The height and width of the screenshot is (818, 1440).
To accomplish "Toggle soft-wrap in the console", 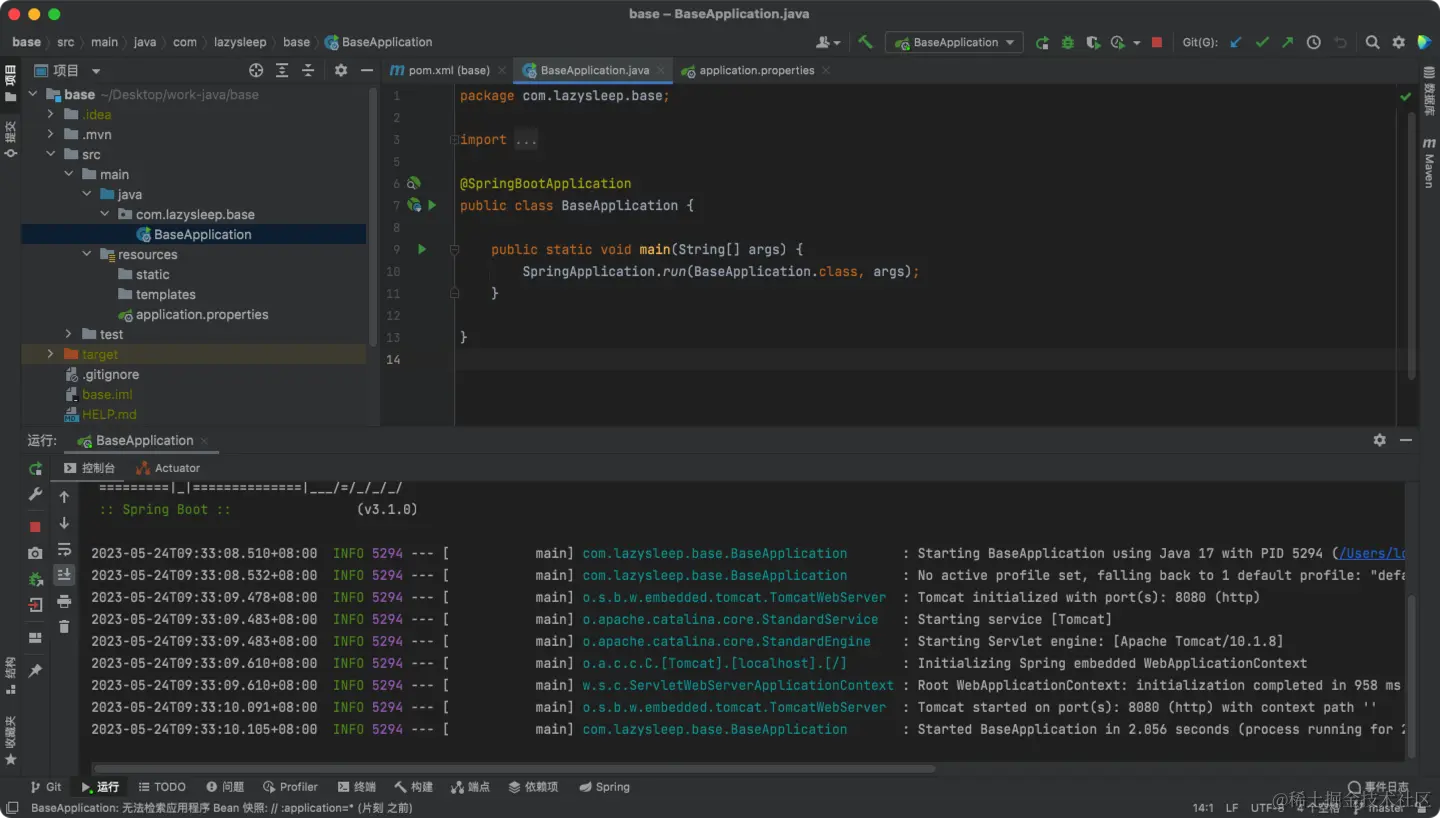I will (64, 549).
